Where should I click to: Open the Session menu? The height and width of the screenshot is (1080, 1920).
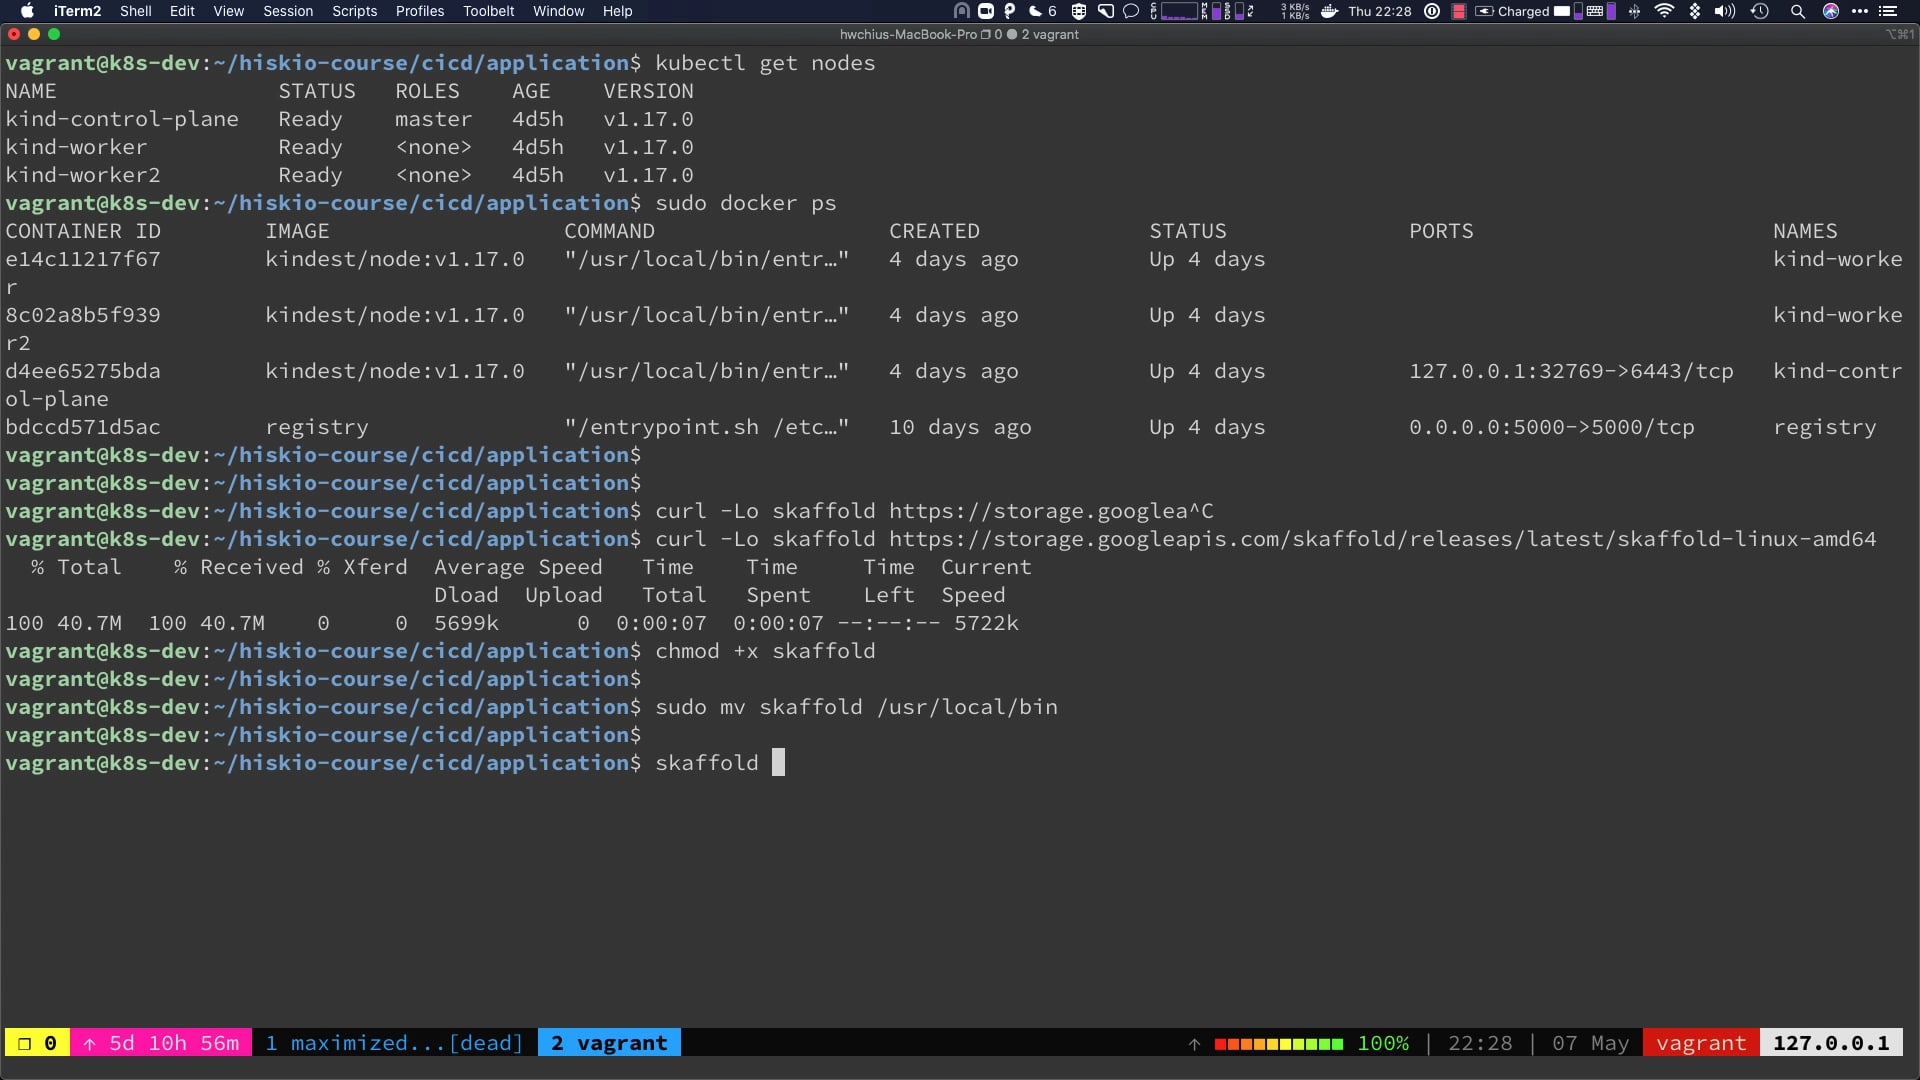click(288, 11)
